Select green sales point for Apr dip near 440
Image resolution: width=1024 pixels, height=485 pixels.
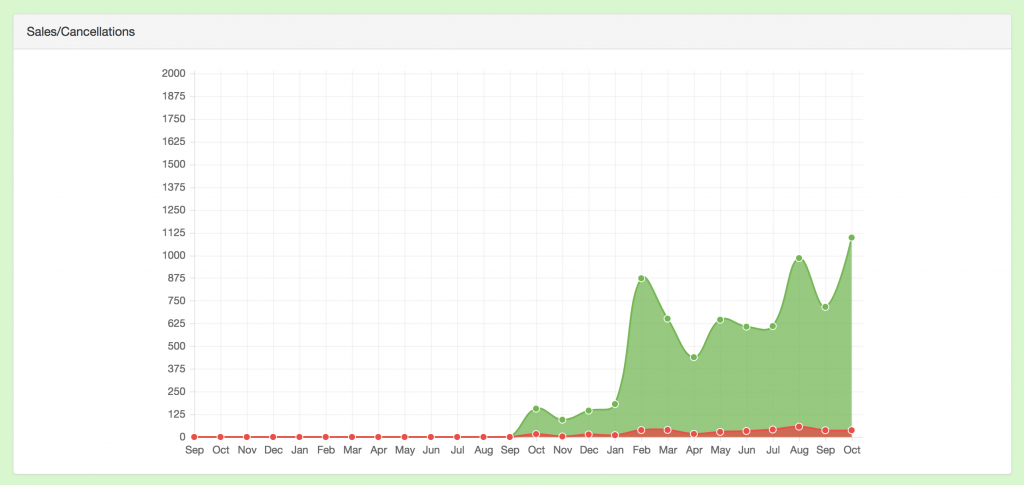point(694,357)
